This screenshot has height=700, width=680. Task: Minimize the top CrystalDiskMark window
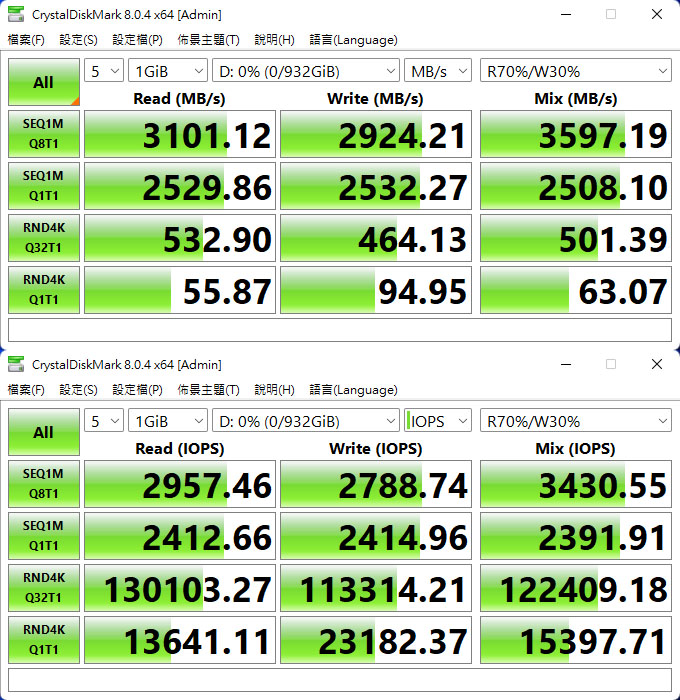click(x=566, y=14)
